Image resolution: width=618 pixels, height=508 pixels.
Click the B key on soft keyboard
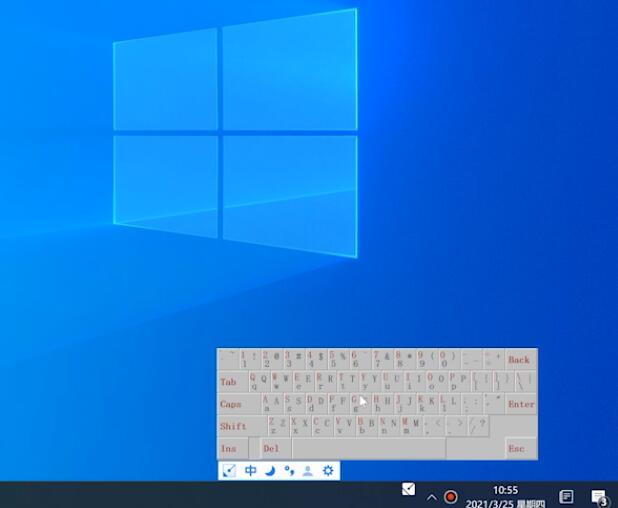pos(367,426)
